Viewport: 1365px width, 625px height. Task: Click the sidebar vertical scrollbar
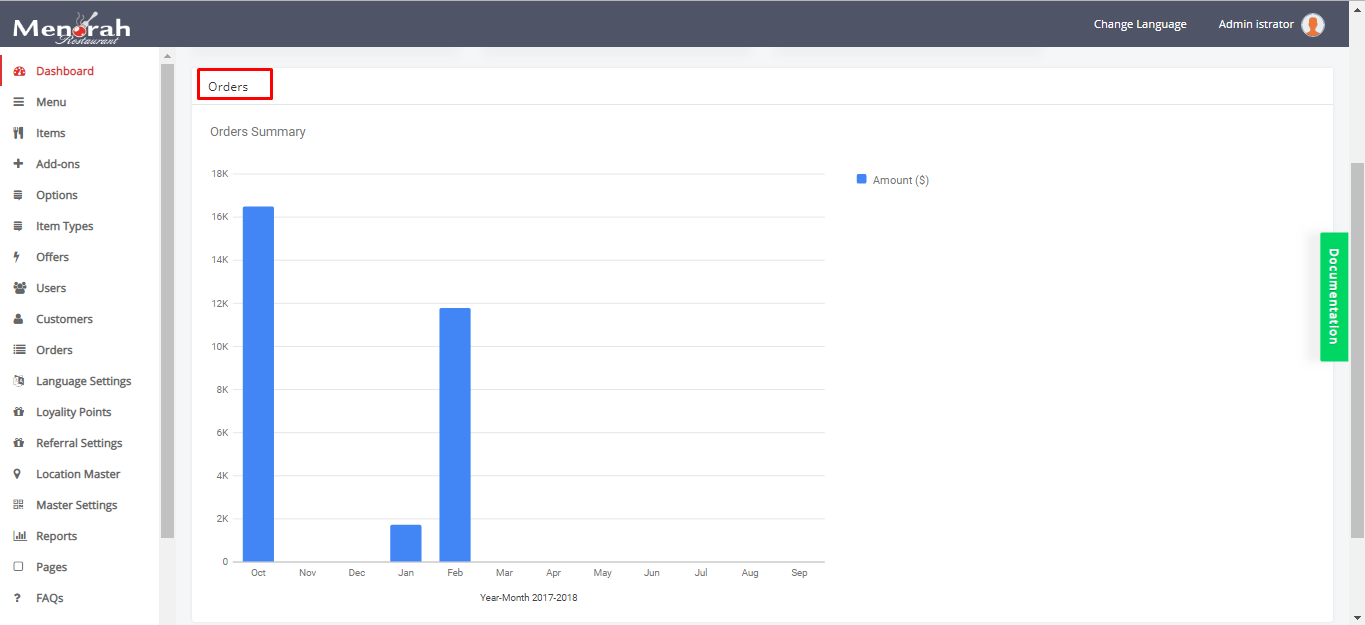click(167, 300)
